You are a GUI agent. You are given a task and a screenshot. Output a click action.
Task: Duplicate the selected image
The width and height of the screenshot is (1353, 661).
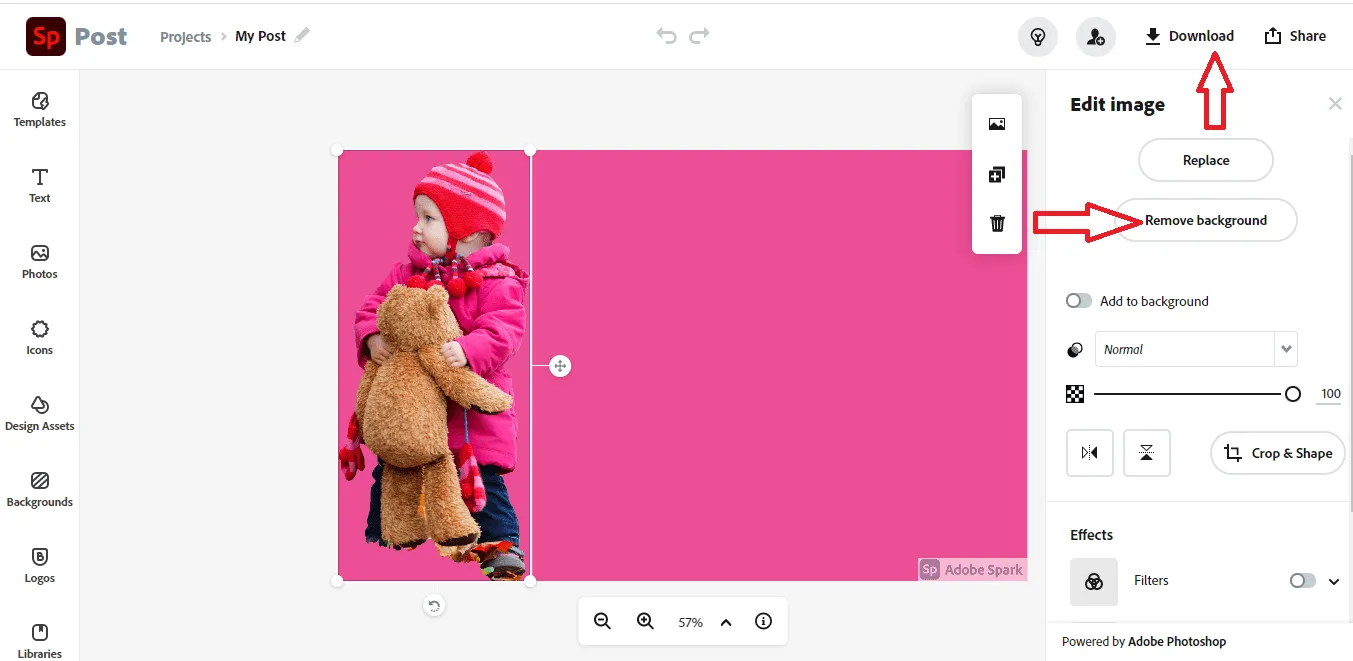pyautogui.click(x=997, y=174)
